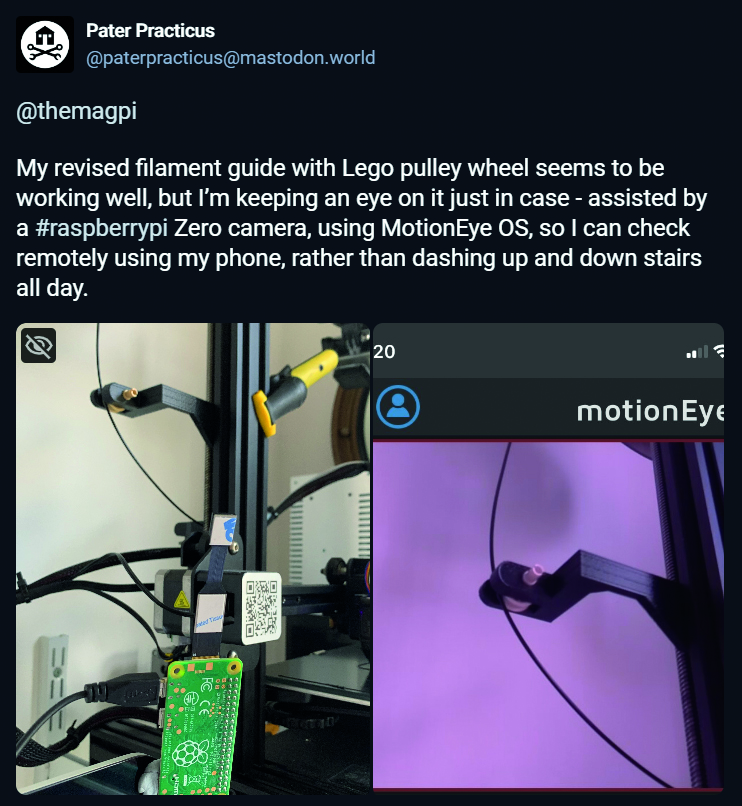Click the motionEye title text
The width and height of the screenshot is (742, 806).
(650, 411)
